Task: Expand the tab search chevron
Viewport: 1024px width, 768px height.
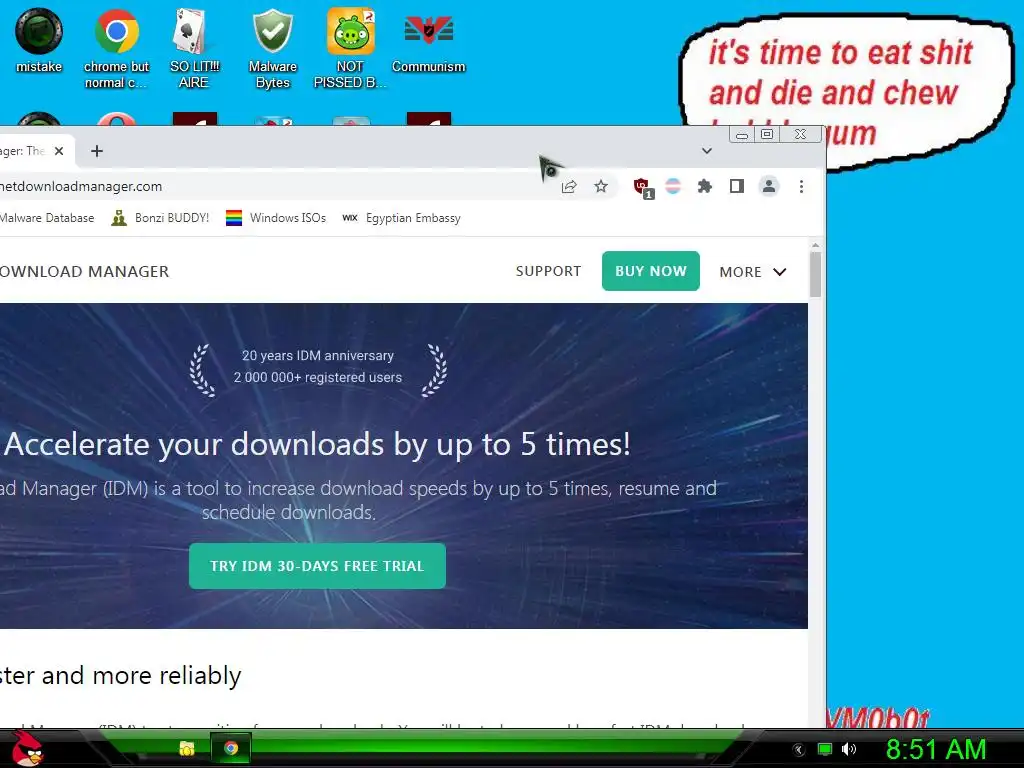Action: (x=707, y=151)
